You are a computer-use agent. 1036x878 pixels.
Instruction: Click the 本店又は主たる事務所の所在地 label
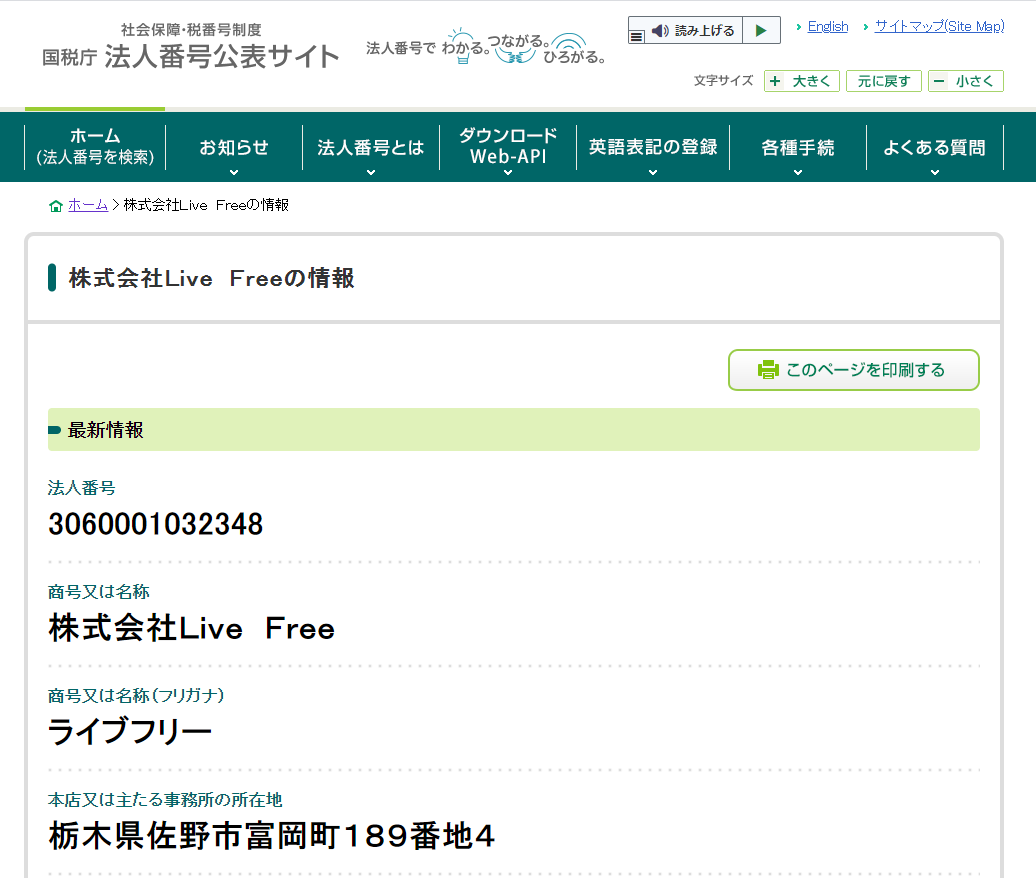click(x=165, y=800)
